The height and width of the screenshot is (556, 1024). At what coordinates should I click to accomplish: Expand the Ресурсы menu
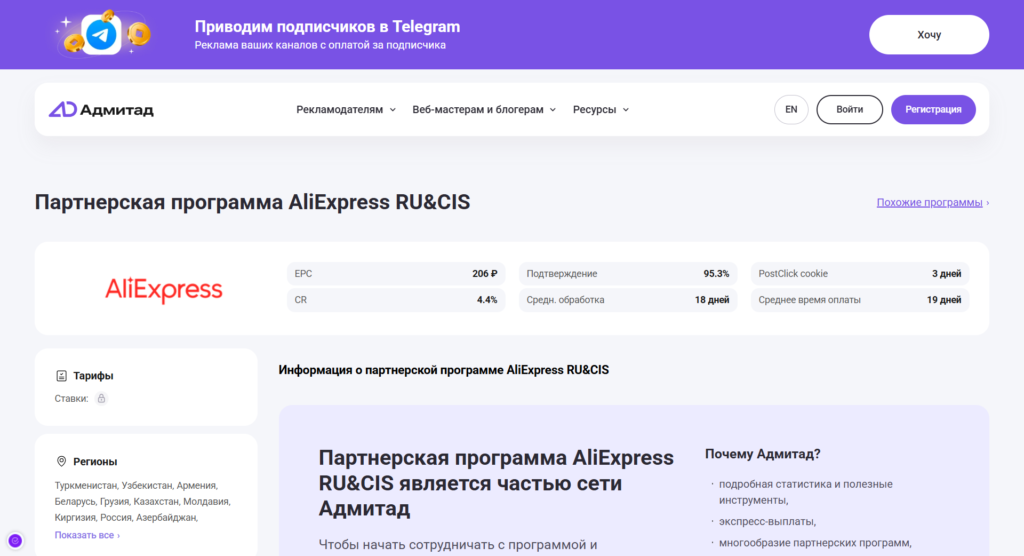(601, 110)
